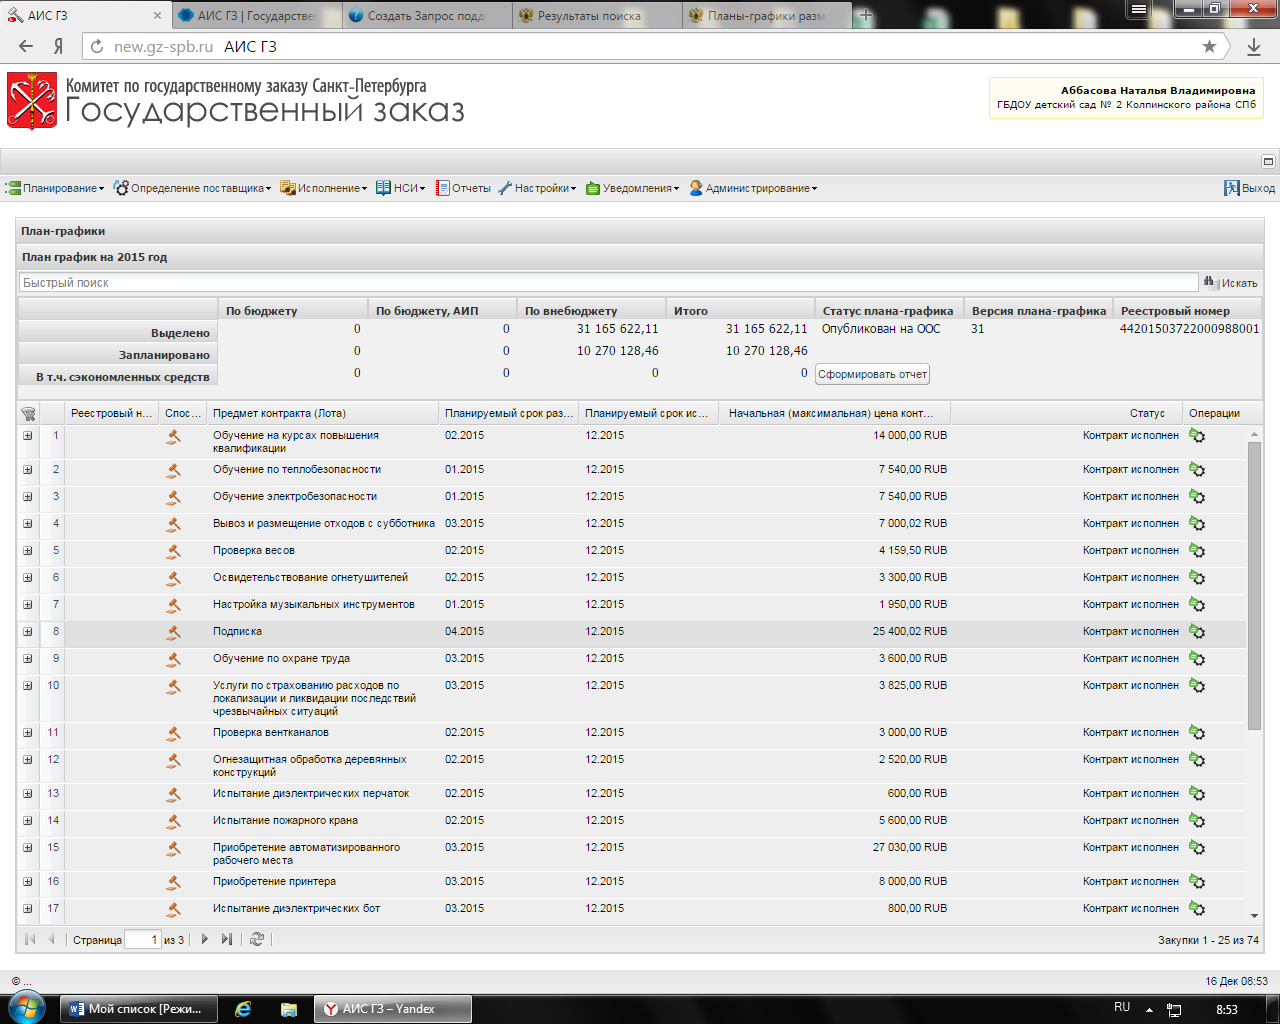
Task: Click the operations icon for Приобретение принтера
Action: [x=1196, y=882]
